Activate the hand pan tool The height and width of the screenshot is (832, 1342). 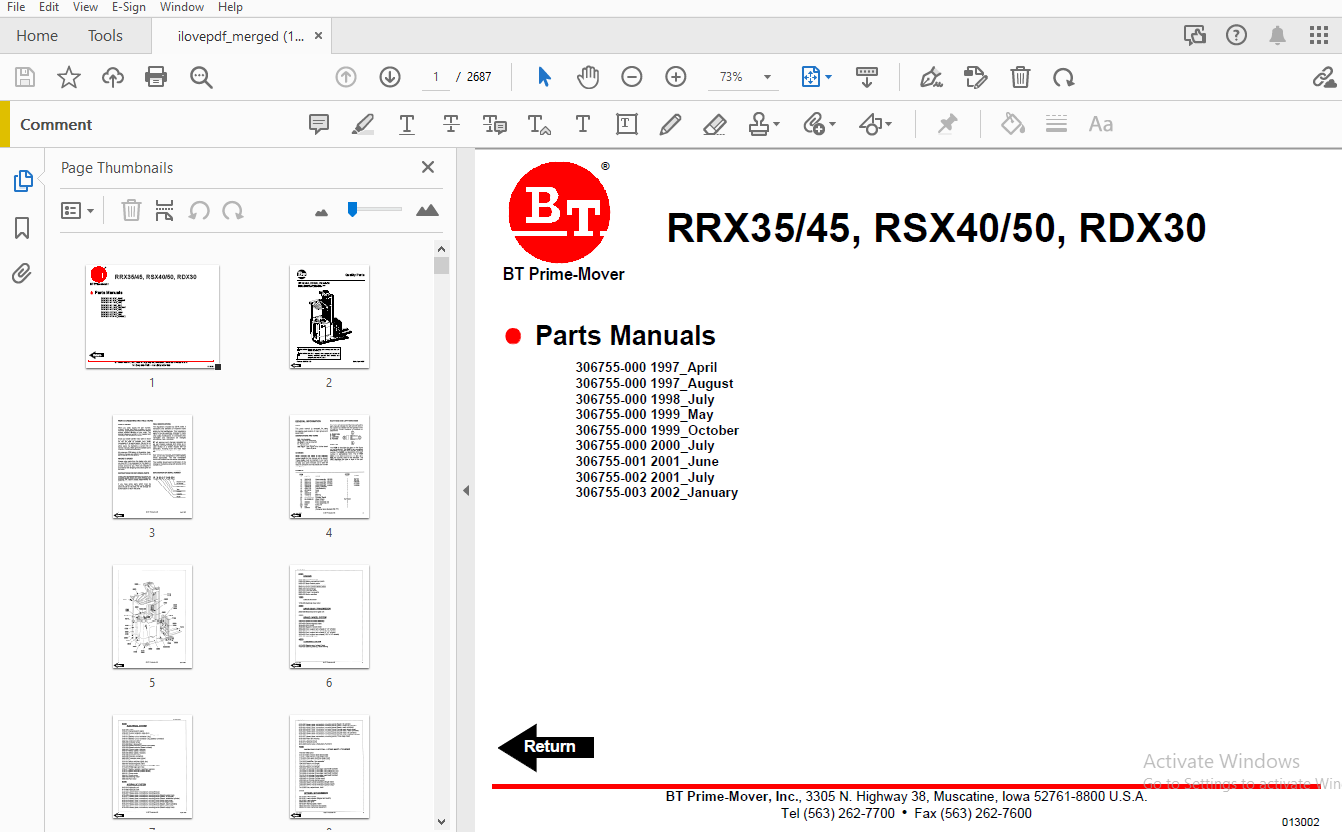coord(588,77)
